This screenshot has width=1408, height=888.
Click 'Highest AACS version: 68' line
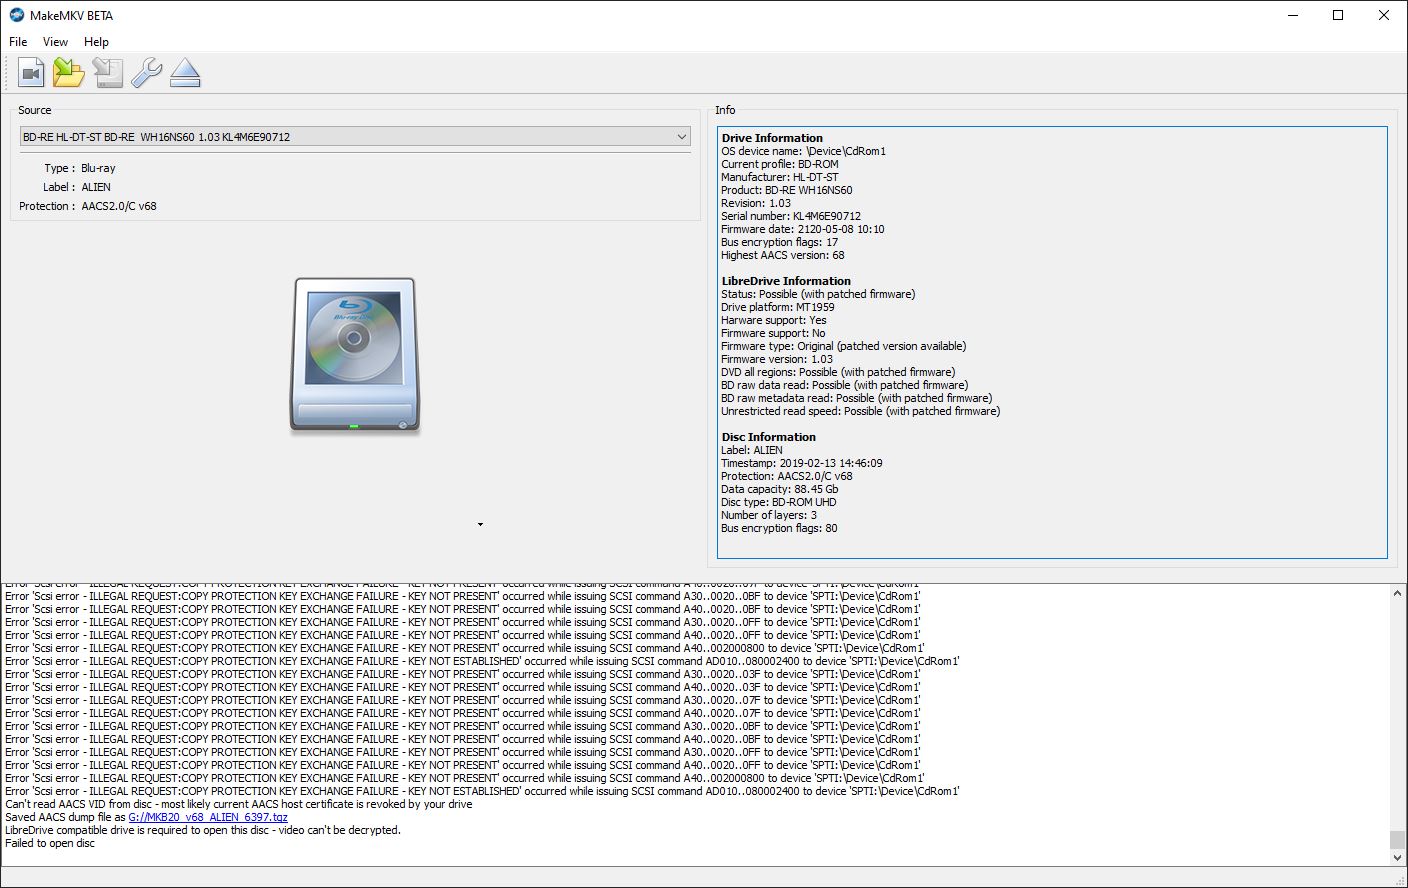click(783, 255)
